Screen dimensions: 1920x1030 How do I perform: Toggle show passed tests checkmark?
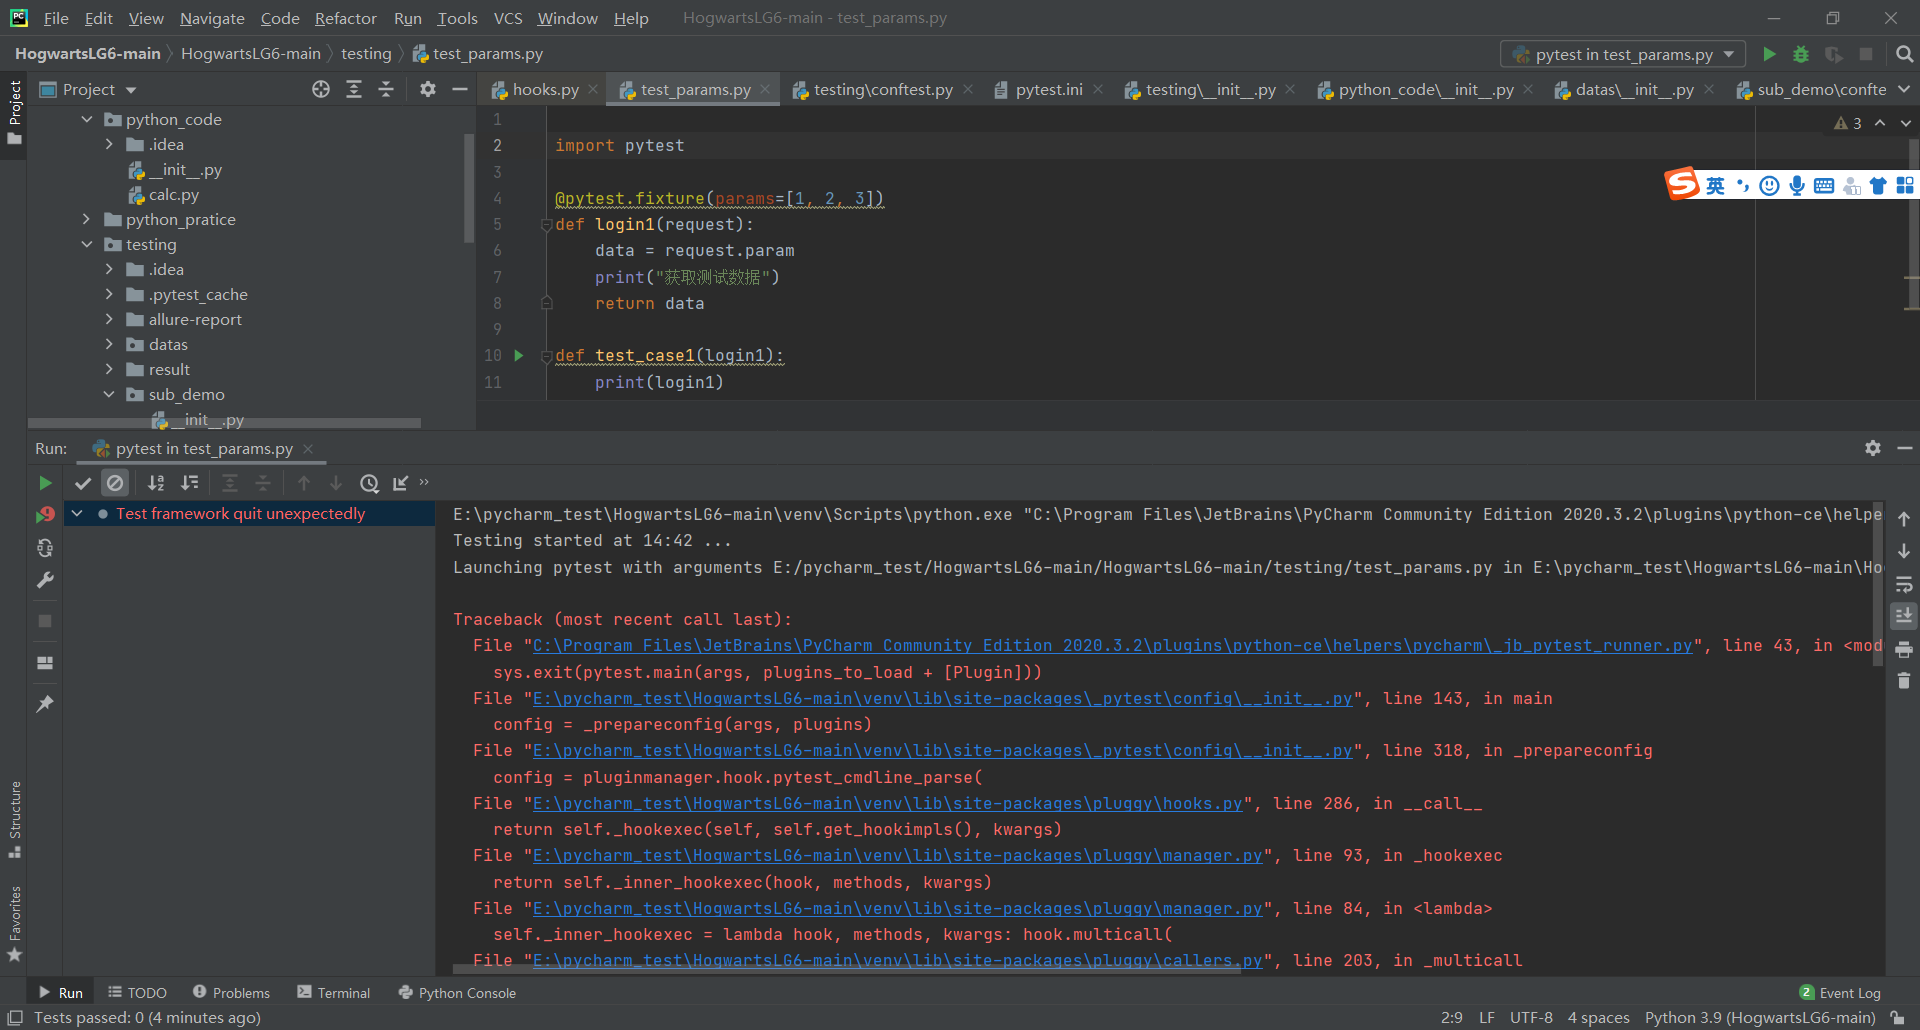point(83,483)
